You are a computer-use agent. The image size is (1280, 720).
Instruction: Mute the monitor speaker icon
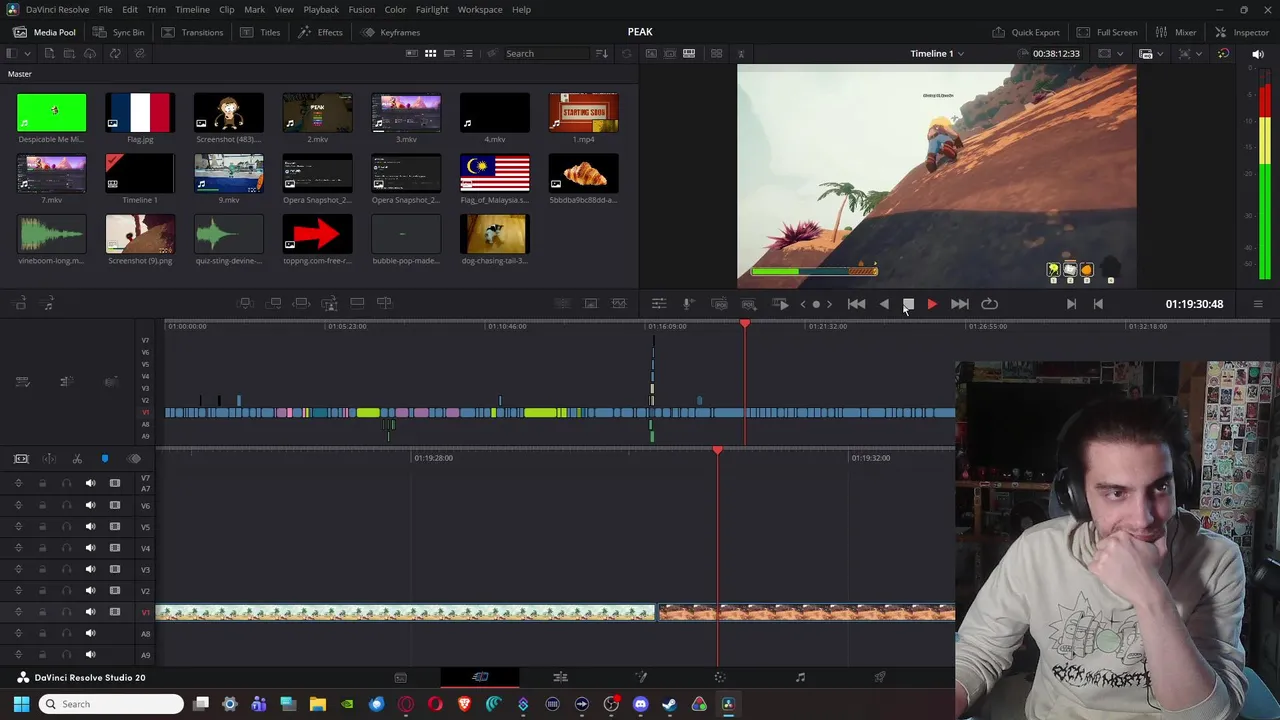point(1258,54)
